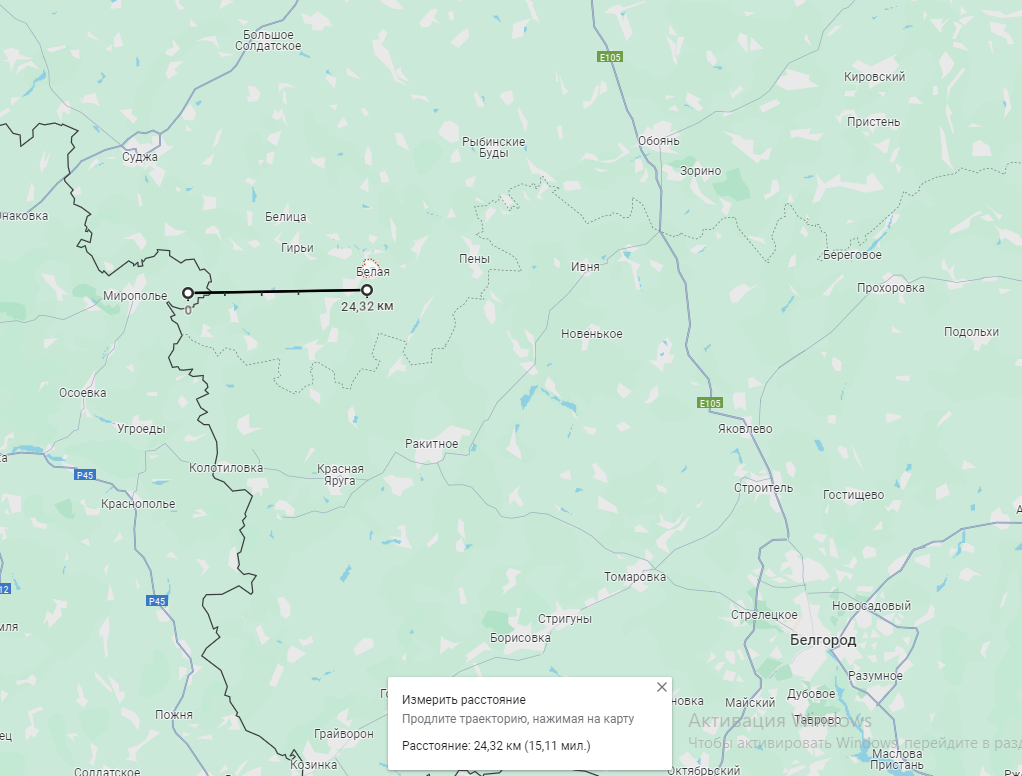Click the Обоянь town label
Screen dimensions: 1022x776
(x=658, y=141)
